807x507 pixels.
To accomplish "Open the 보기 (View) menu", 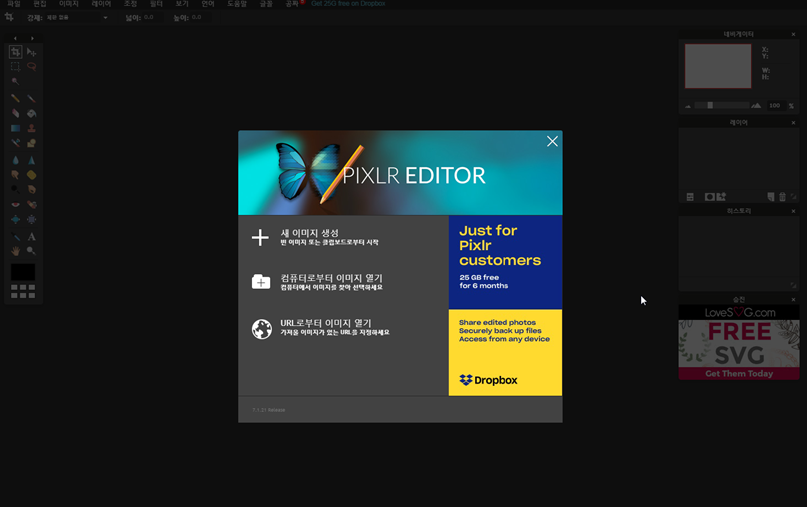I will [182, 4].
